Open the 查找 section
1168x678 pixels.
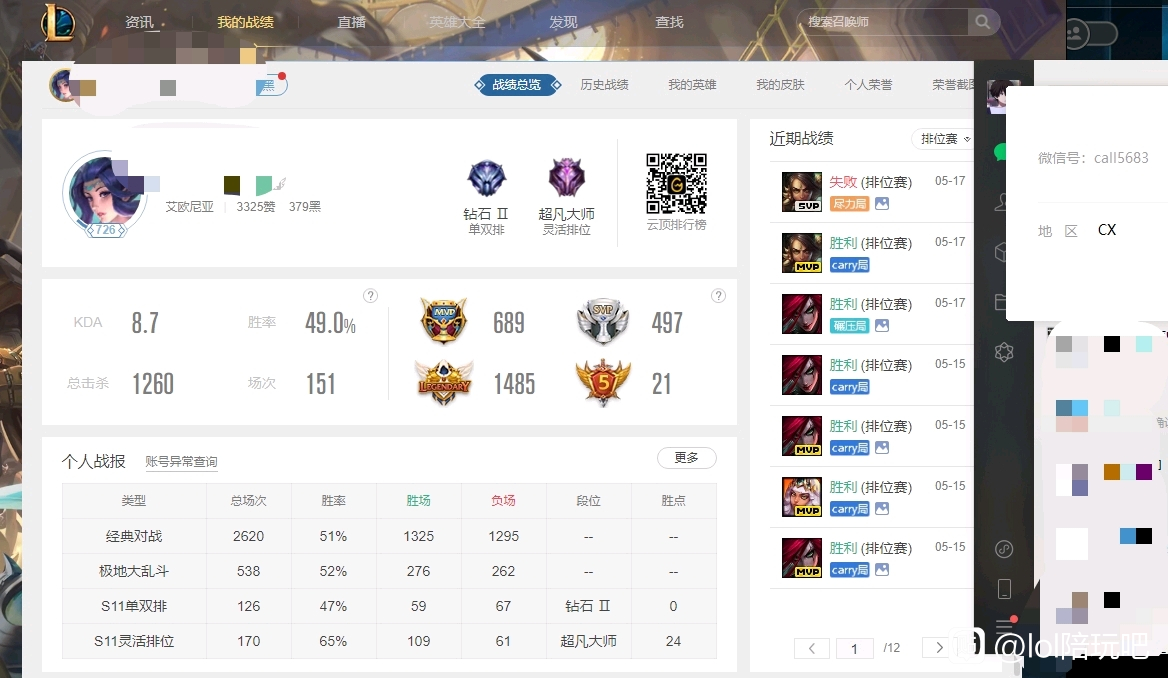click(669, 22)
